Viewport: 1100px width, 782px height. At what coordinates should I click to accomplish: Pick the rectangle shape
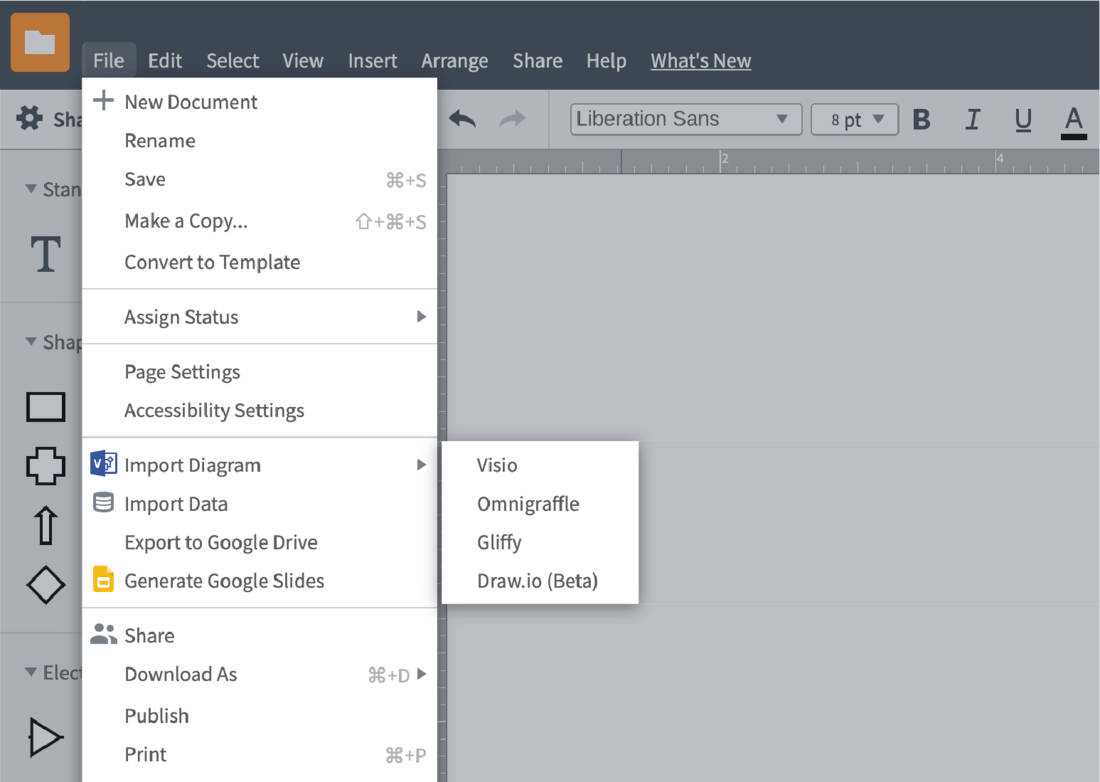(x=45, y=407)
